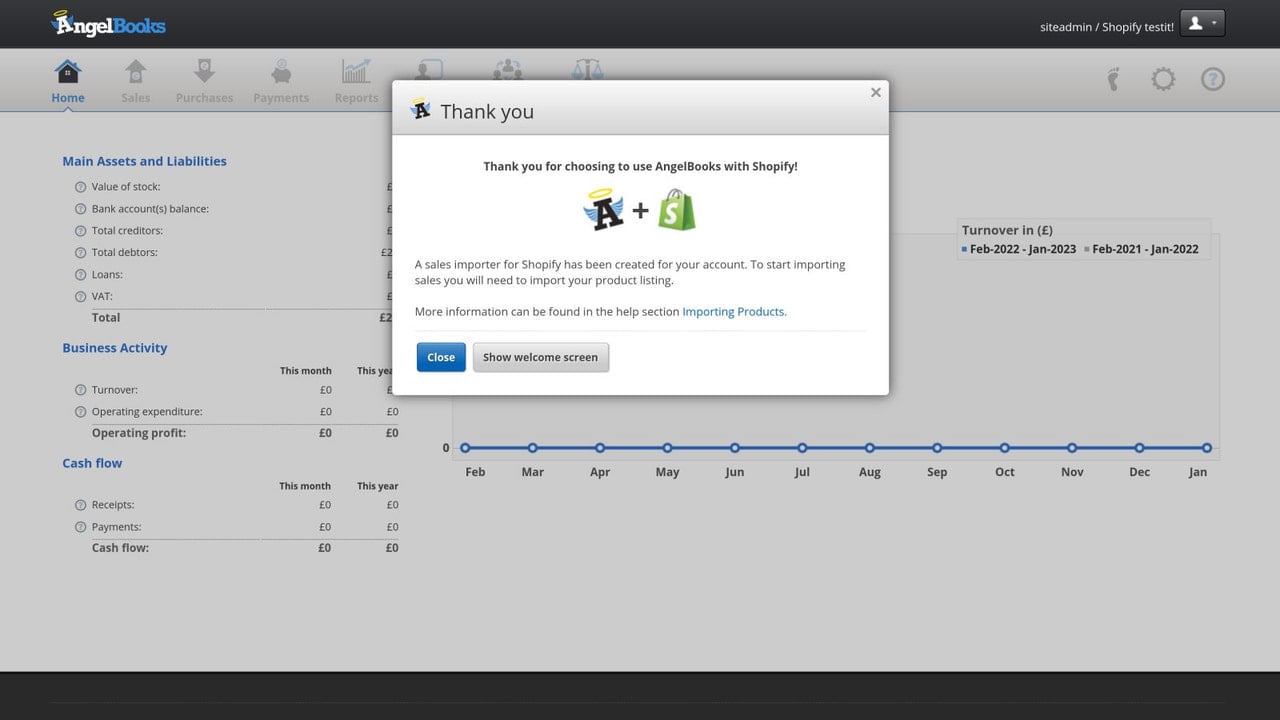1280x720 pixels.
Task: Open the Purchases section icon
Action: 204,72
